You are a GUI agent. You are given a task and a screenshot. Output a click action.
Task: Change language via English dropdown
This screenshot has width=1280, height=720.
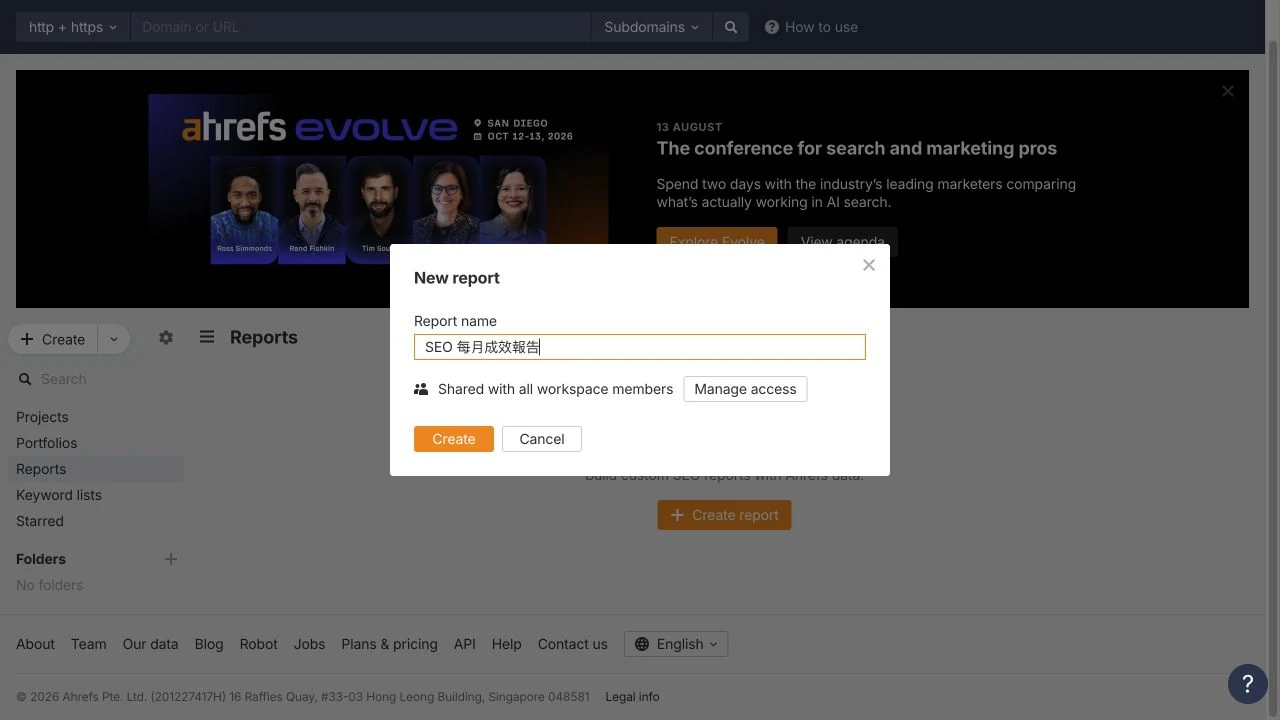tap(676, 644)
